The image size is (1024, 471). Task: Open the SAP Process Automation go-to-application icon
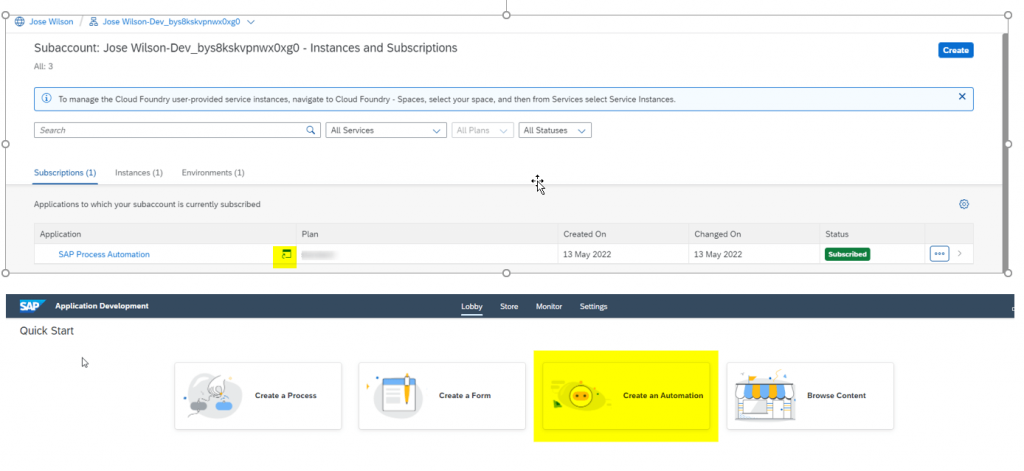[x=285, y=255]
